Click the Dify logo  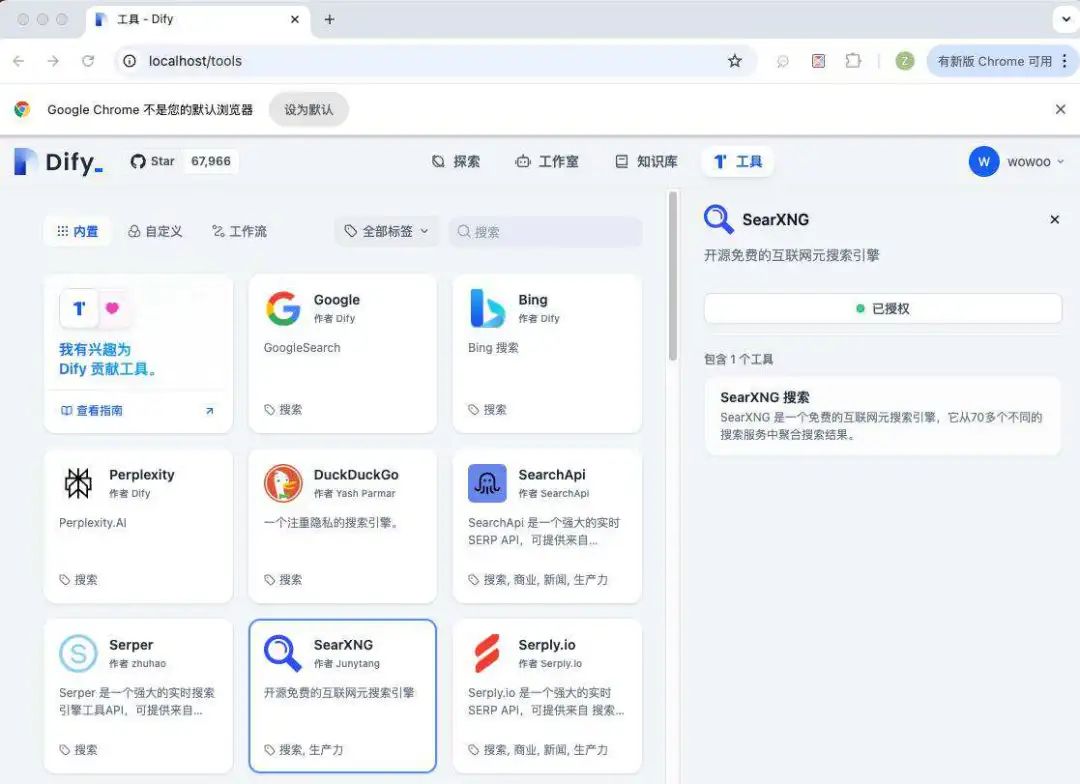tap(59, 162)
